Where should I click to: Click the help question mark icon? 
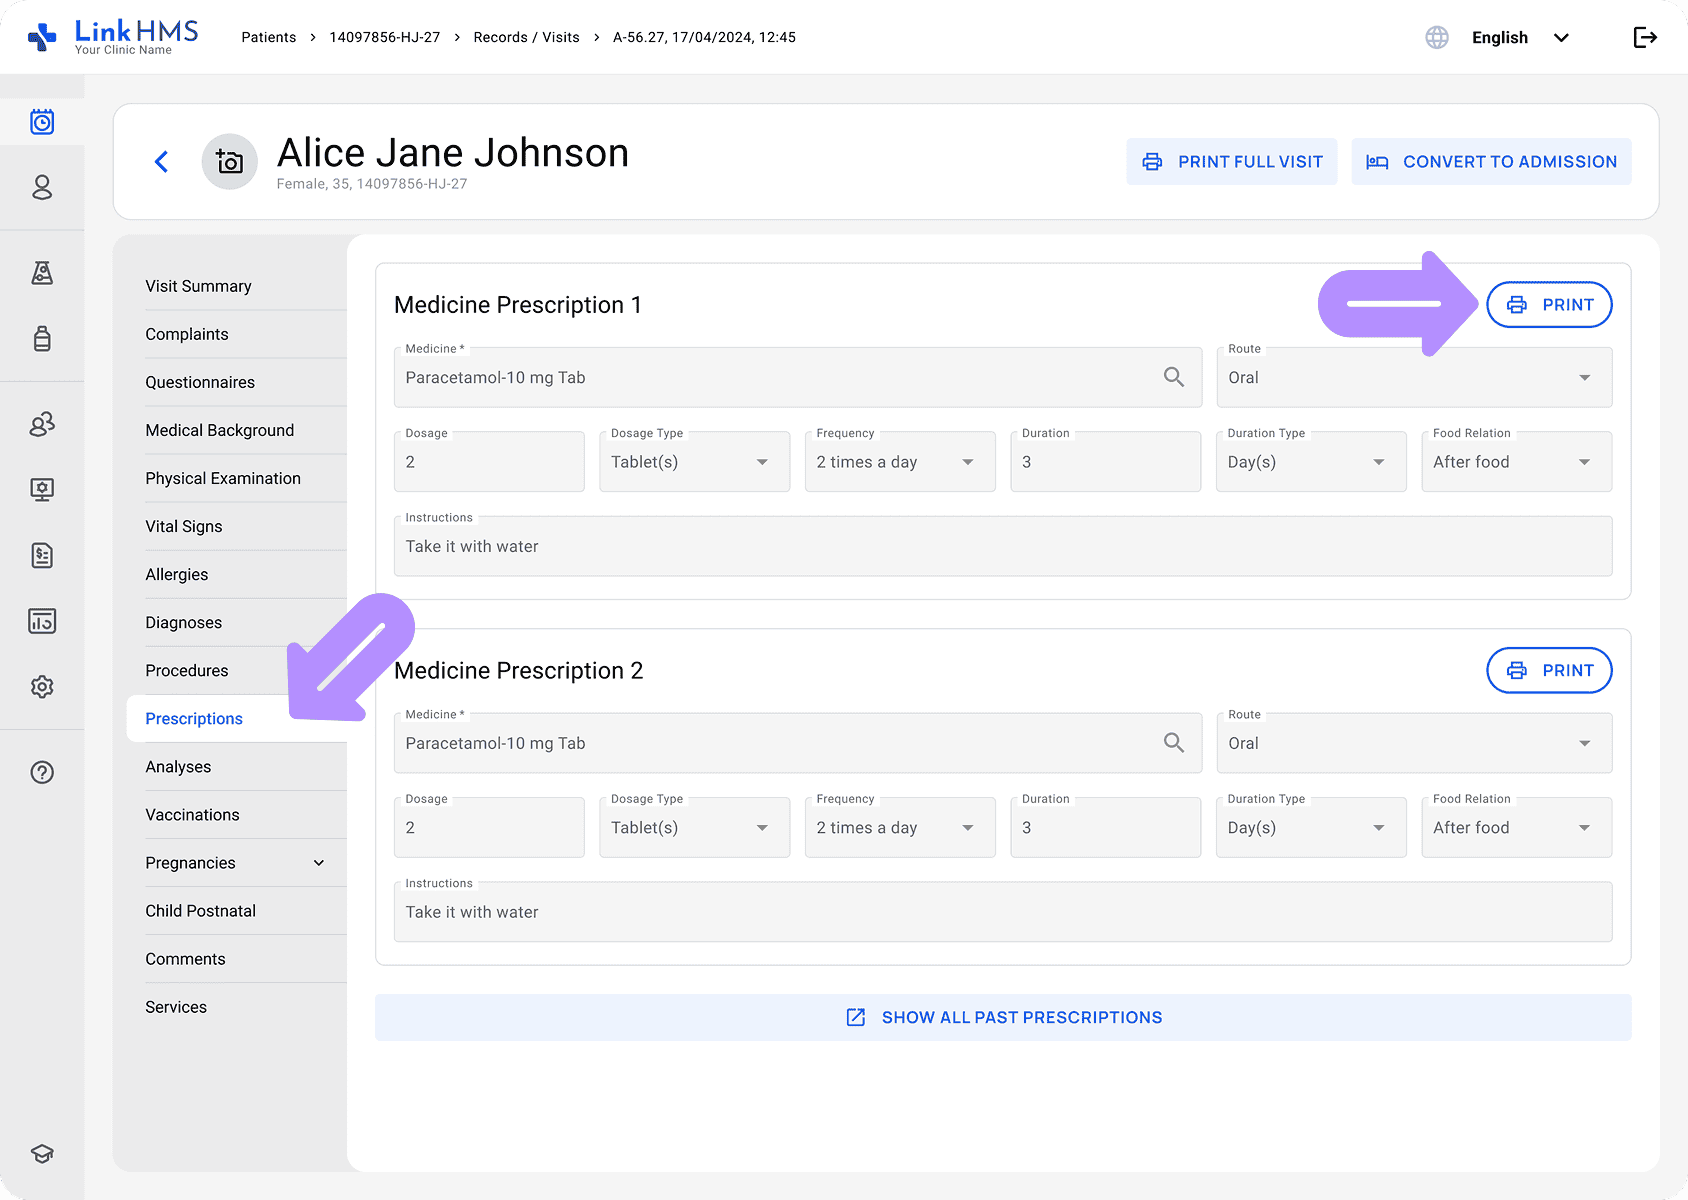click(x=42, y=772)
